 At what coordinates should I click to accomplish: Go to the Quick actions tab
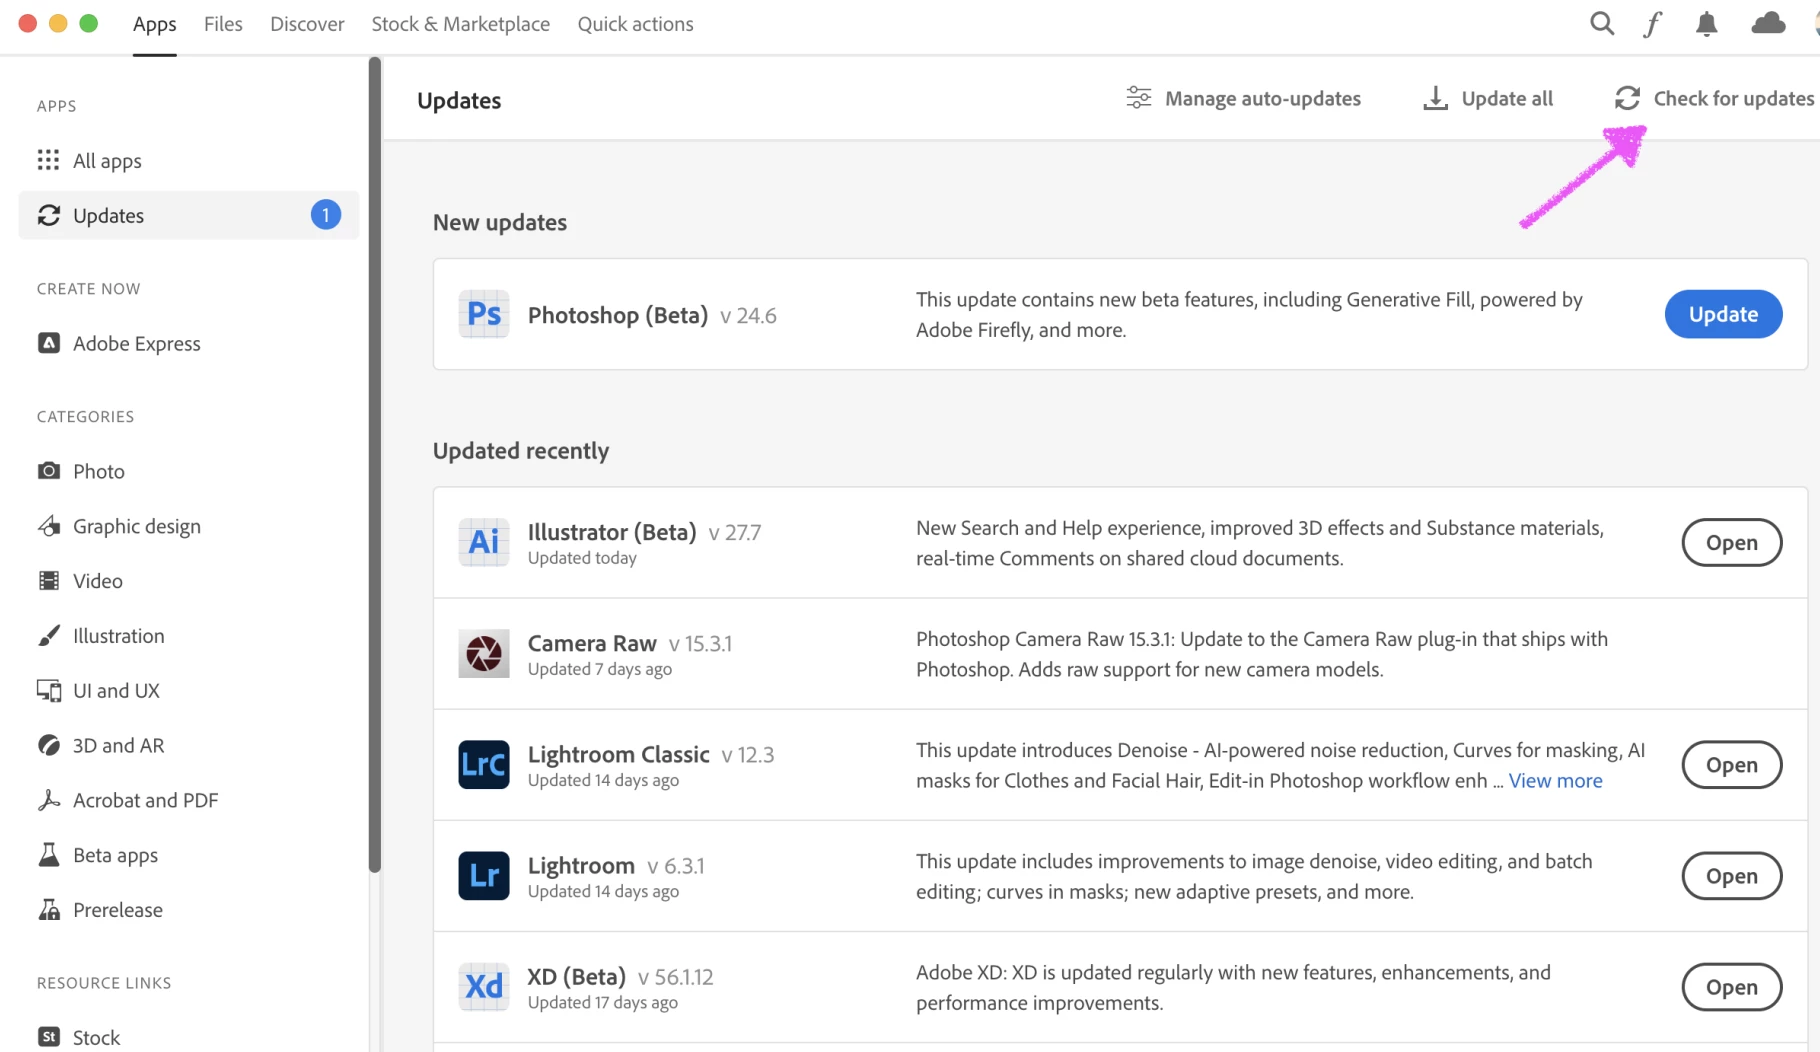tap(635, 24)
